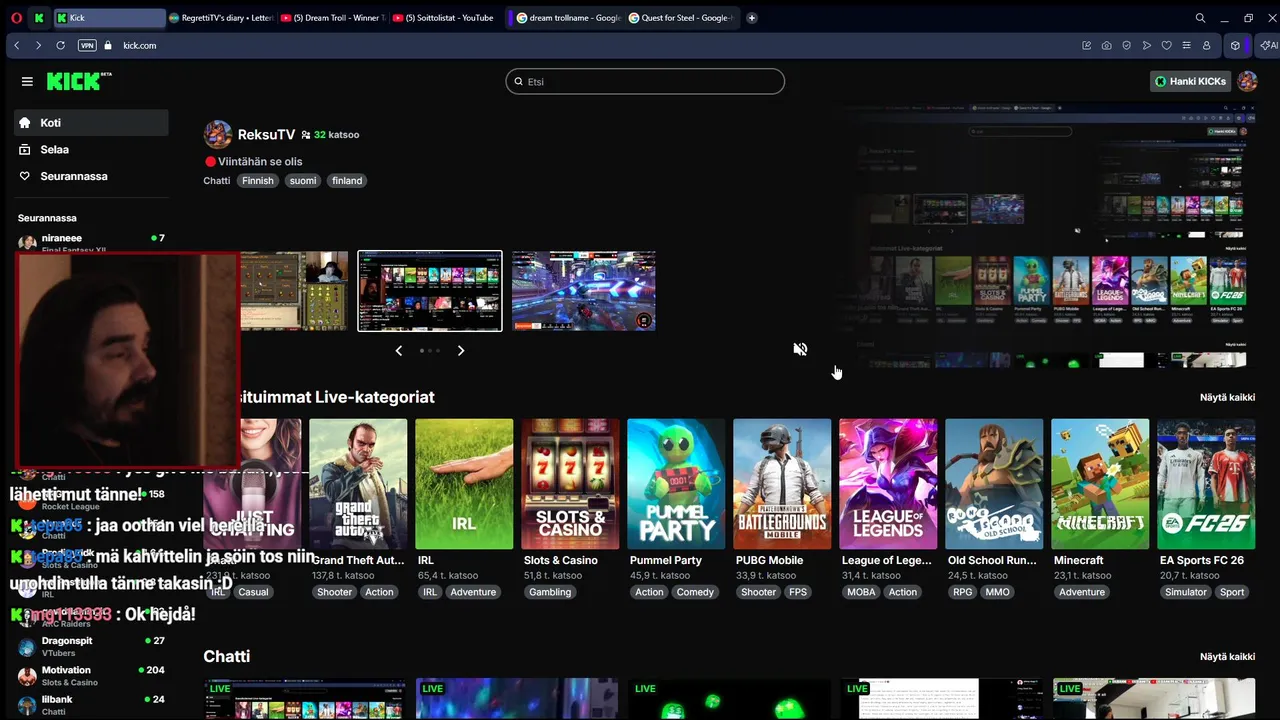Open League of Legends category card

pyautogui.click(x=888, y=484)
